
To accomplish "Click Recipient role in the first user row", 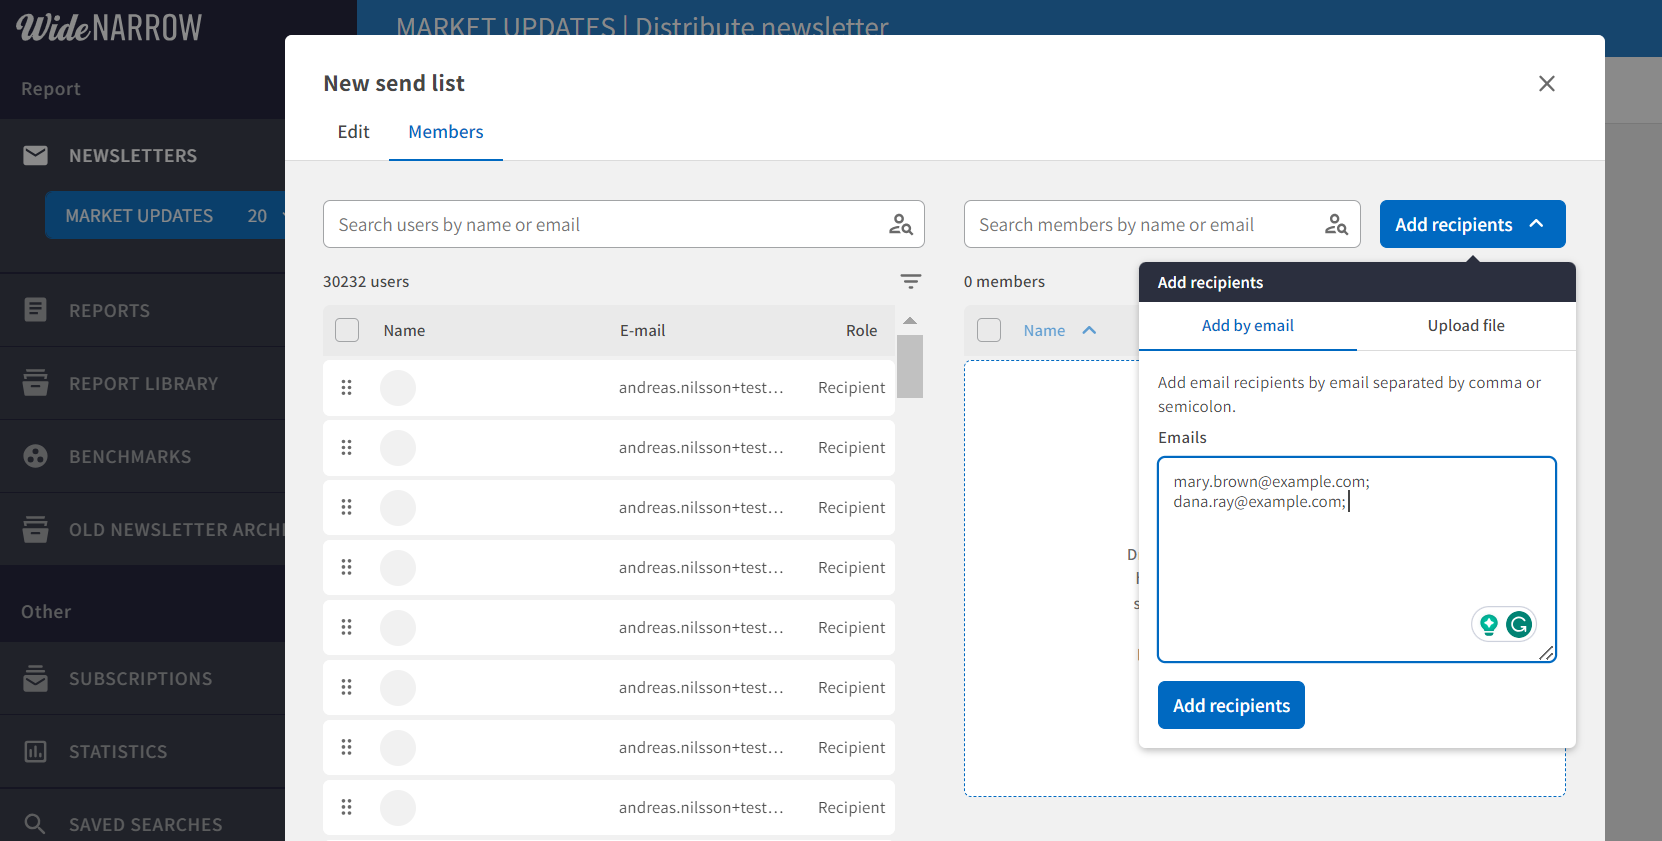I will 851,387.
